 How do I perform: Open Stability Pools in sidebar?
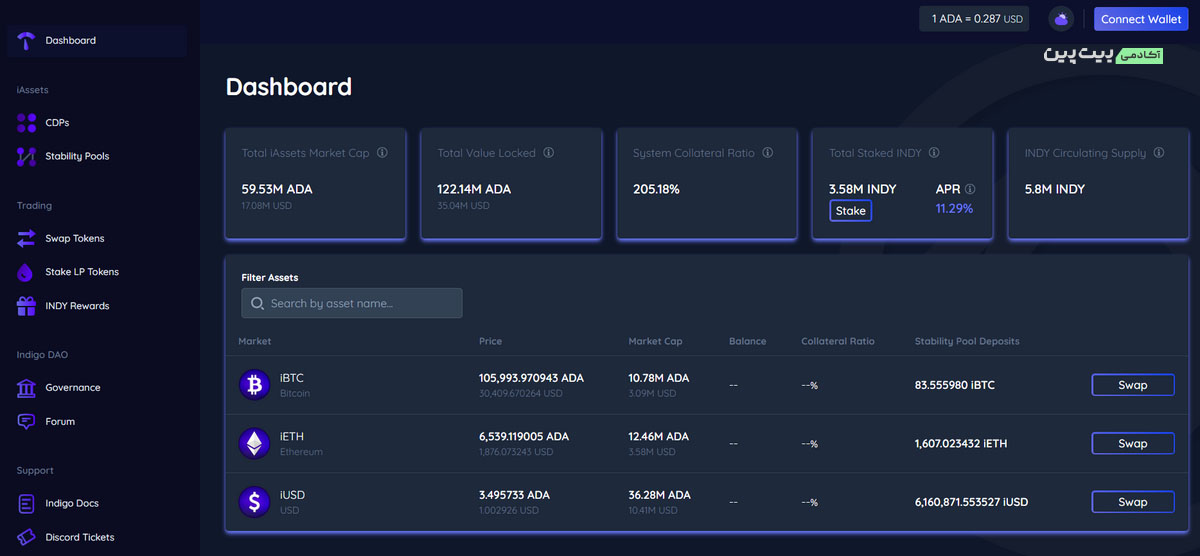point(77,156)
